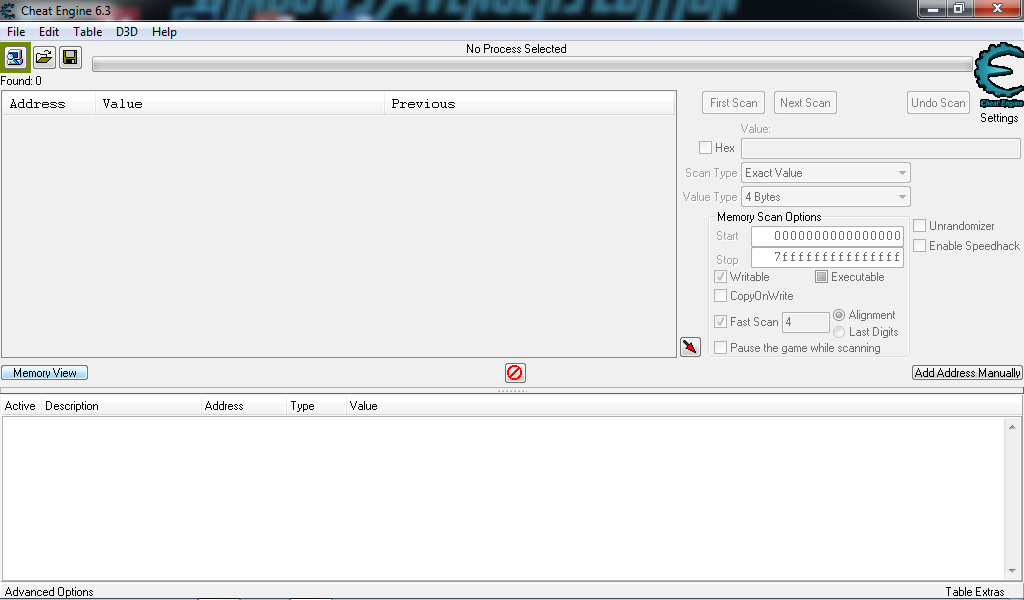Click the scan Value input field
The height and width of the screenshot is (600, 1024).
click(x=881, y=148)
